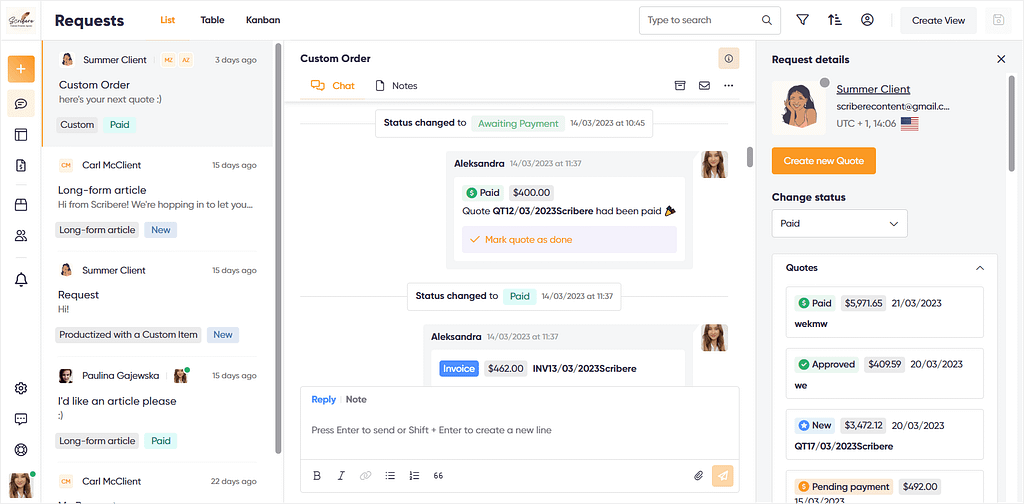Apply italic formatting in reply editor
Viewport: 1024px width, 504px height.
[341, 476]
